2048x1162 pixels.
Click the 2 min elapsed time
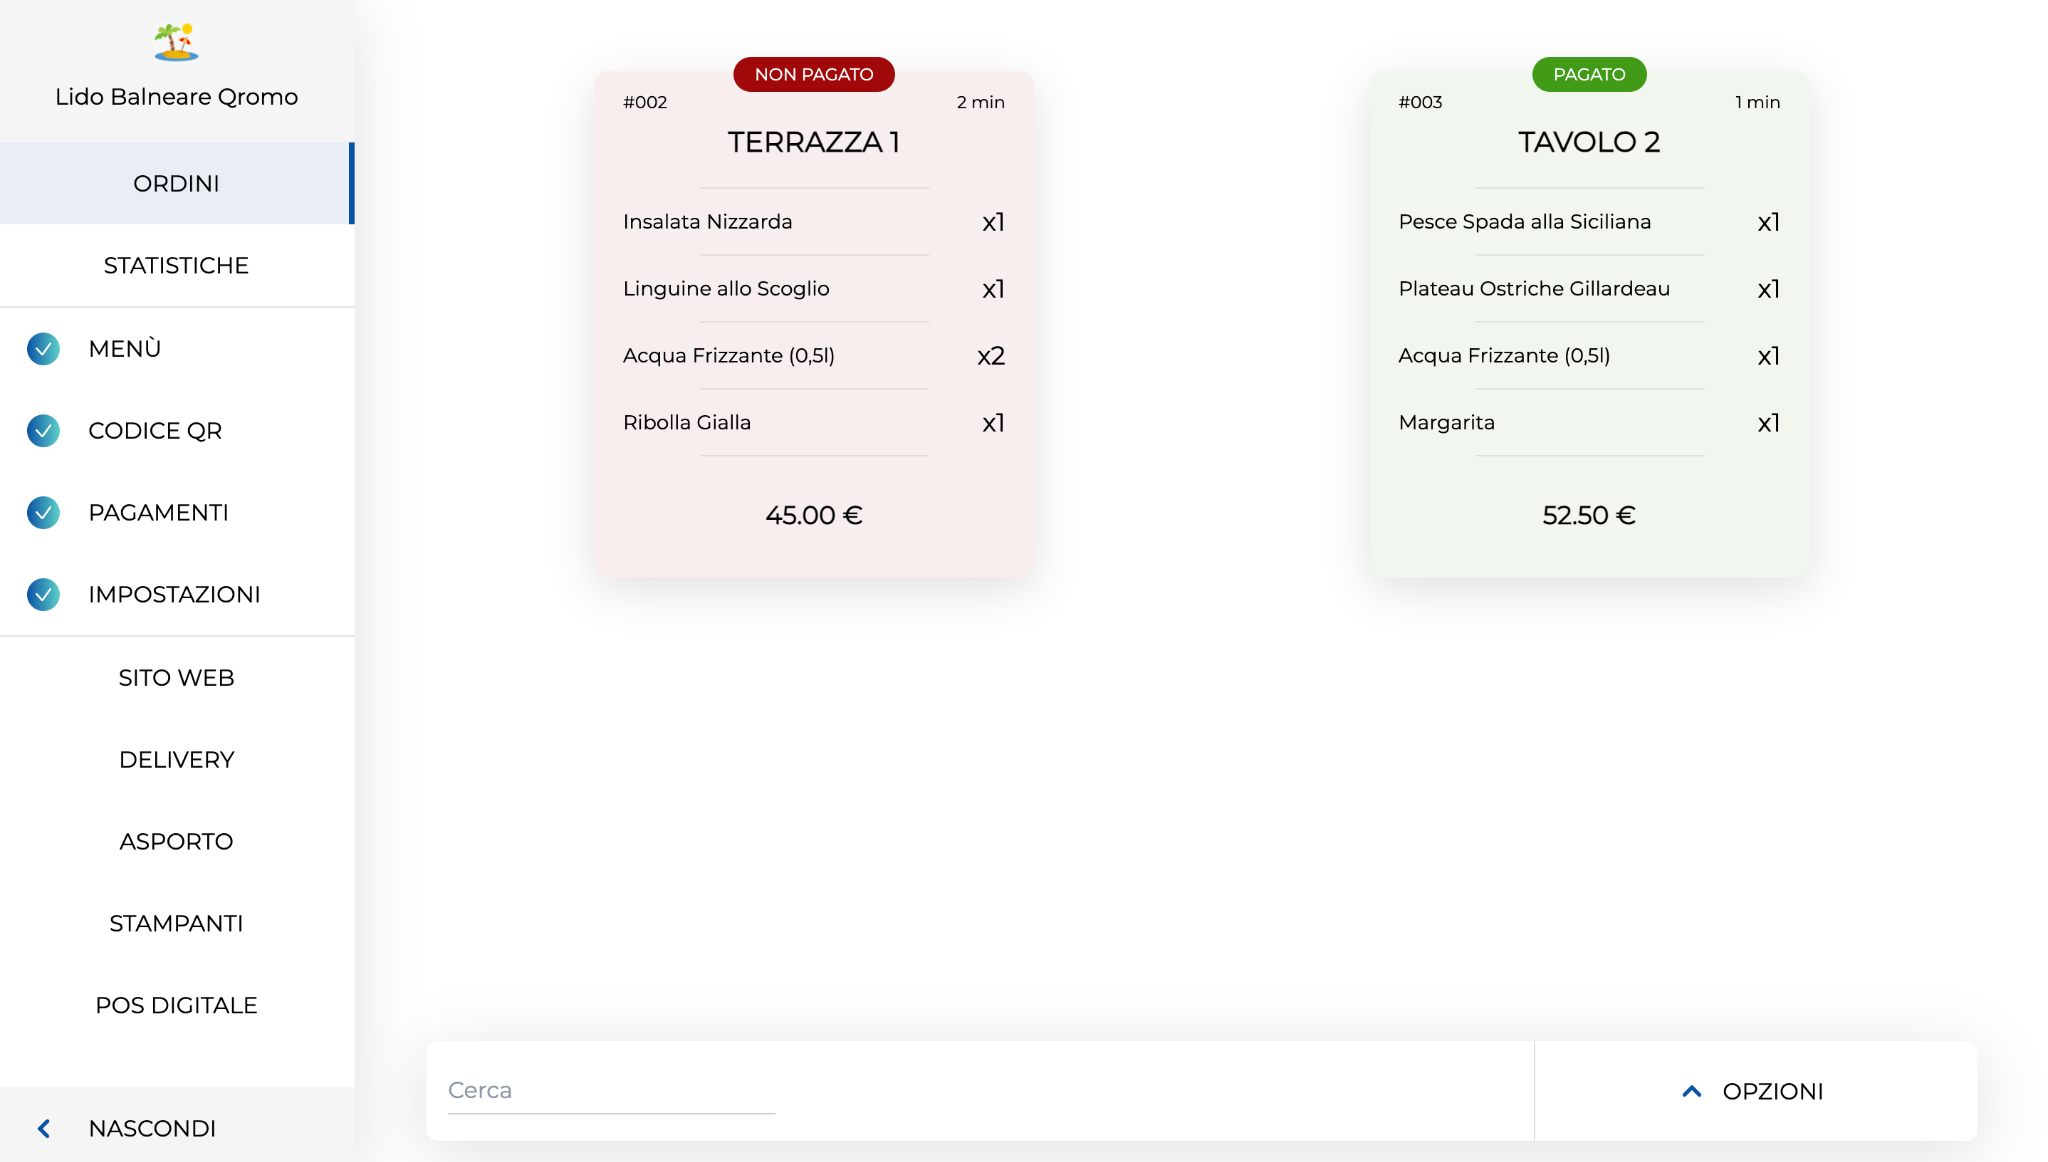pos(980,102)
